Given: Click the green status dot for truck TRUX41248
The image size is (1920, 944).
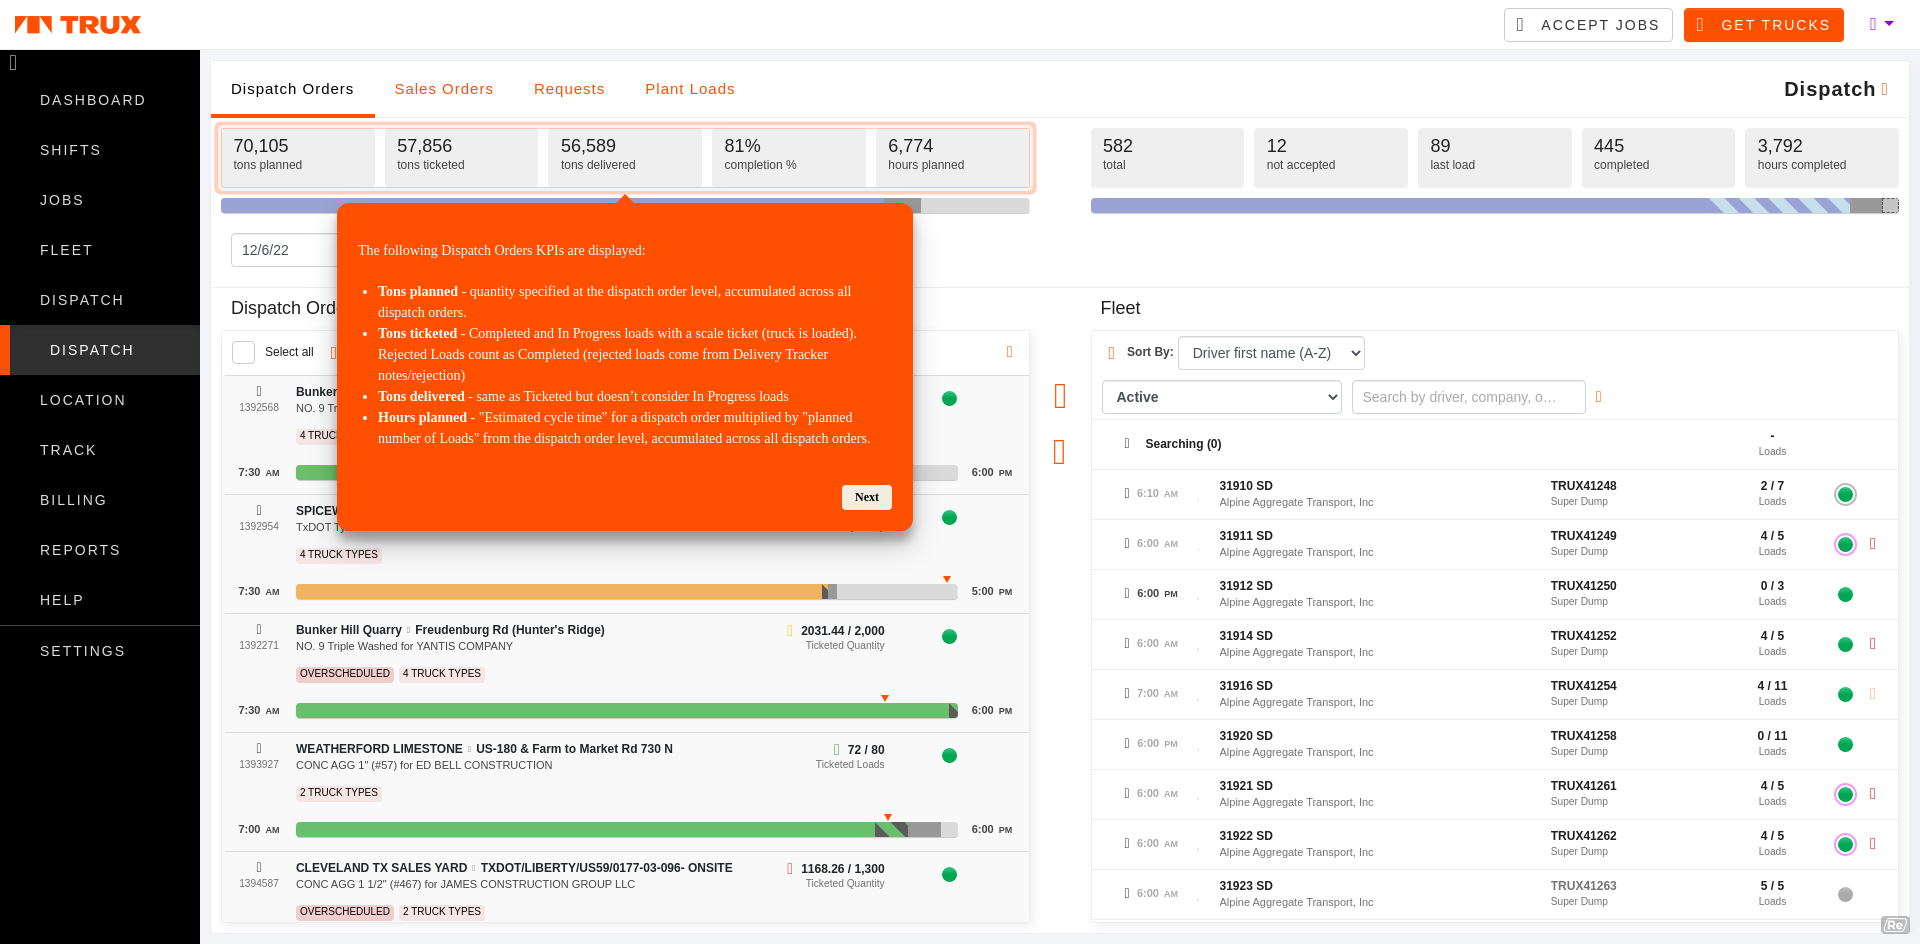Looking at the screenshot, I should click(1845, 494).
